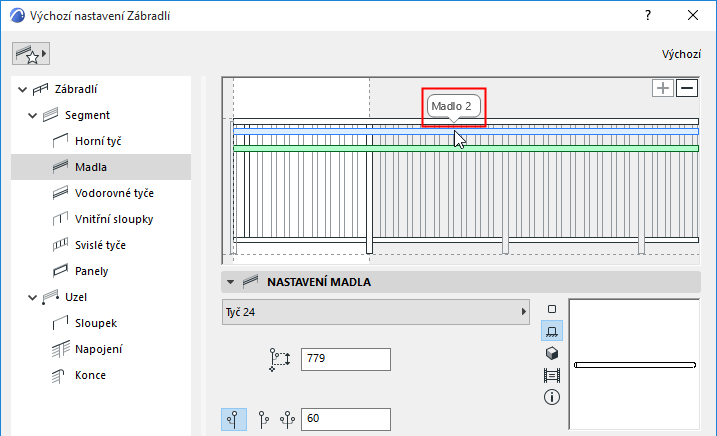717x436 pixels.
Task: Open the Tyč 24 component dropdown
Action: pos(376,312)
